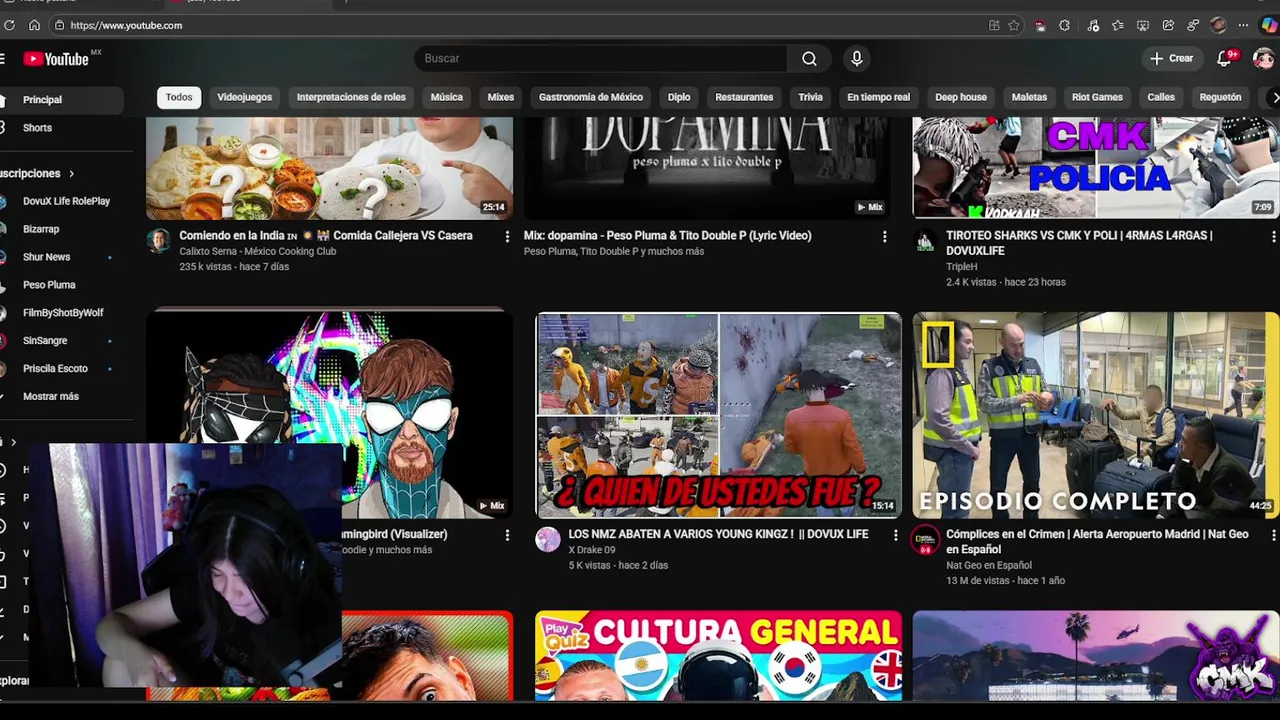1280x720 pixels.
Task: Open the YouTube home logo
Action: 56,59
